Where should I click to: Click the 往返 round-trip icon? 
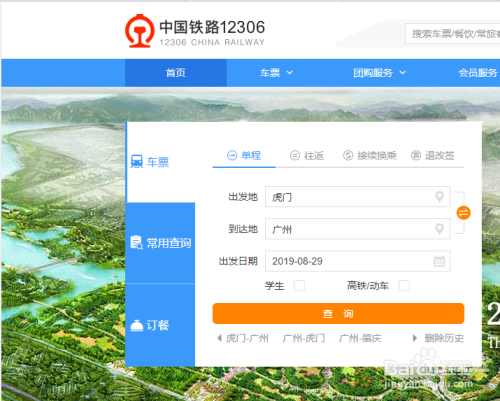pyautogui.click(x=295, y=155)
